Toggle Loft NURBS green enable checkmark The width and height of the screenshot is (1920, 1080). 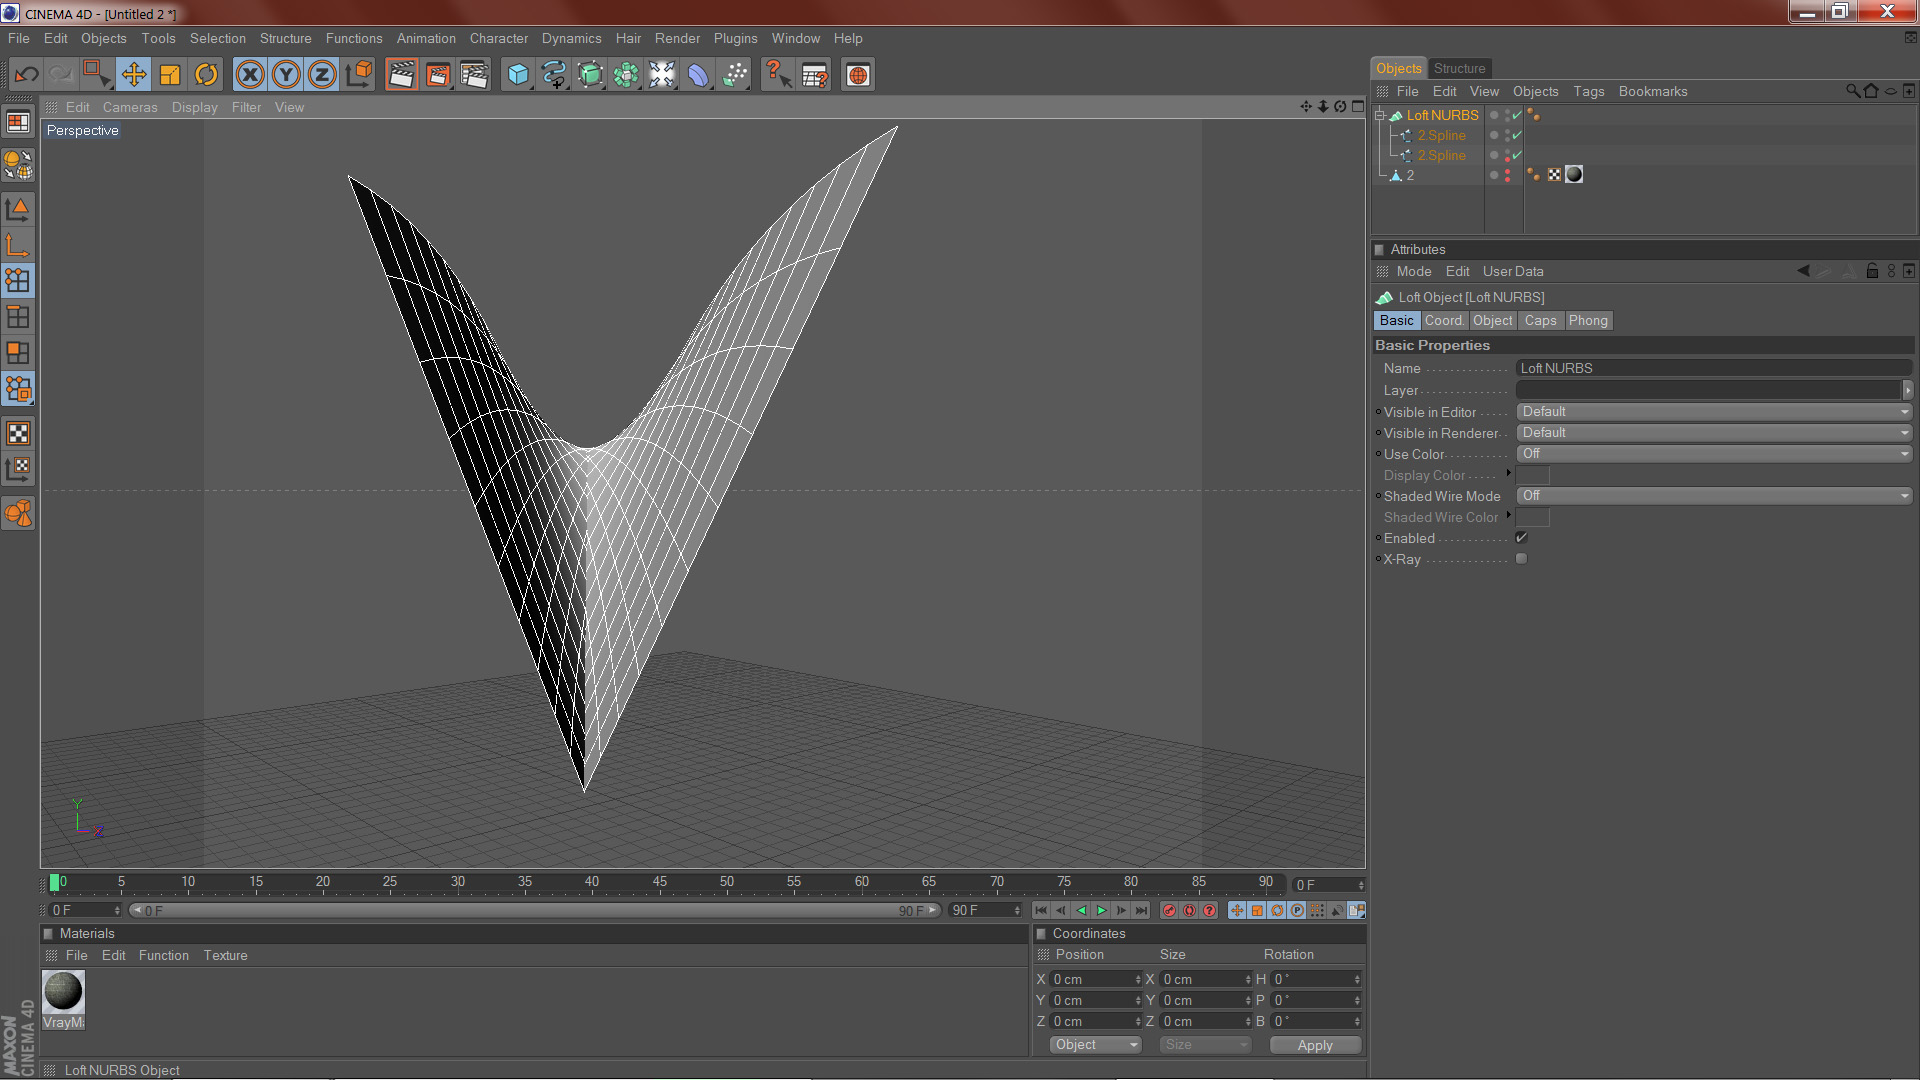(x=1517, y=115)
